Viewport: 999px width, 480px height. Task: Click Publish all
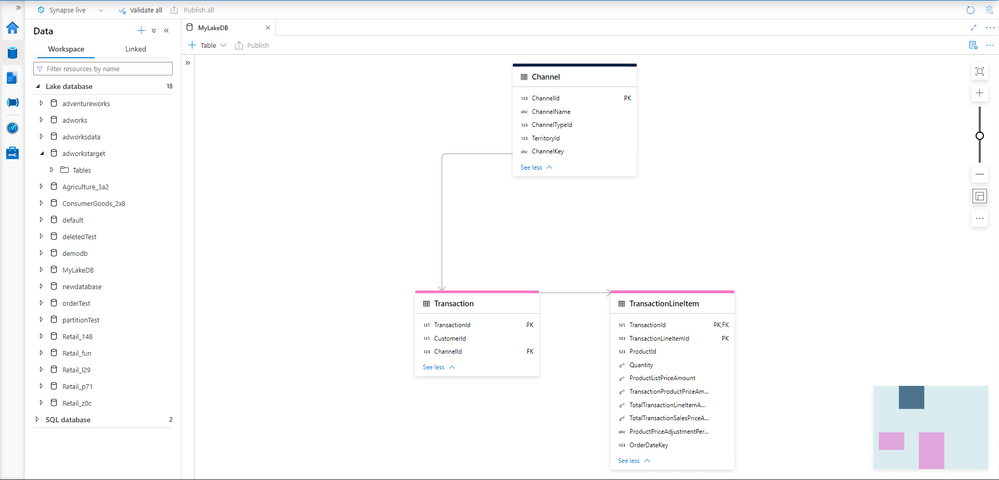pyautogui.click(x=192, y=10)
